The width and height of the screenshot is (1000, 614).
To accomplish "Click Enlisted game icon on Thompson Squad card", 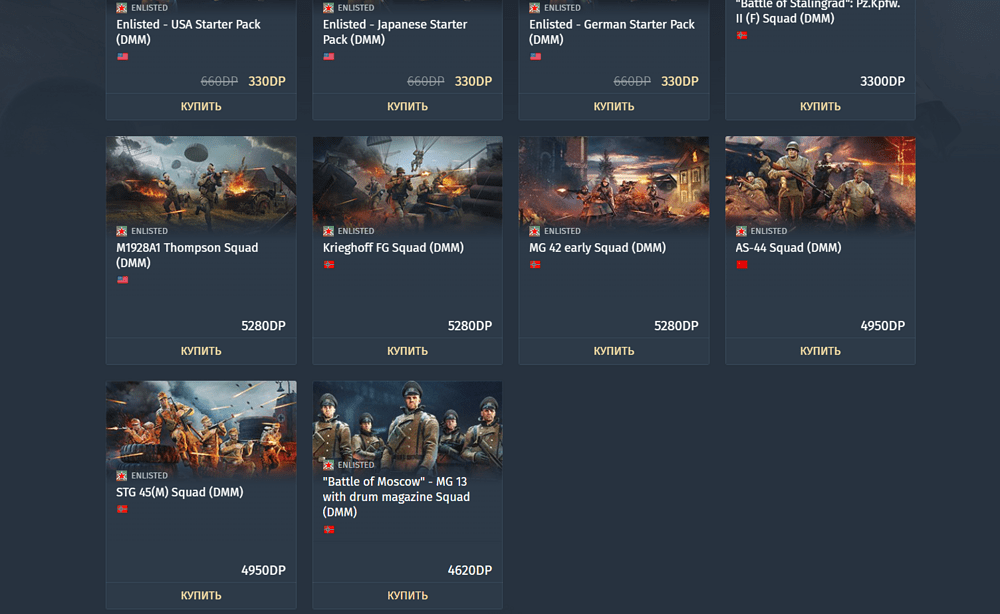I will click(x=121, y=231).
